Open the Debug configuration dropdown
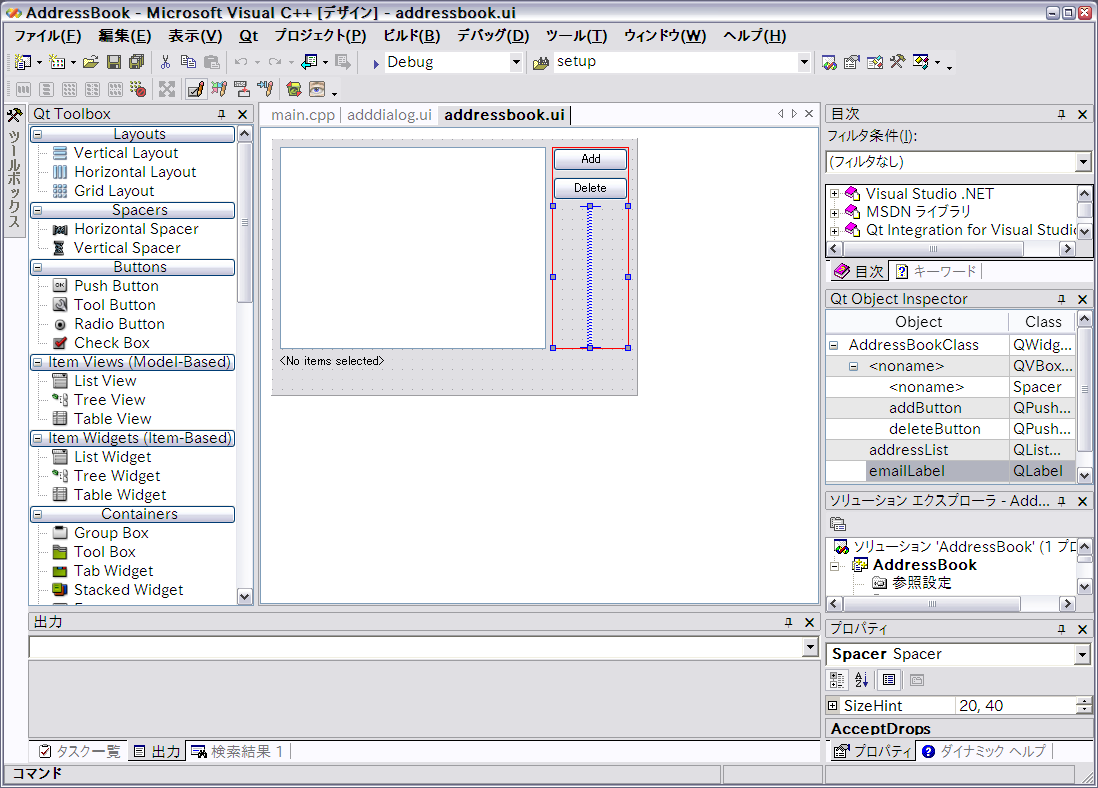This screenshot has height=788, width=1098. coord(516,62)
